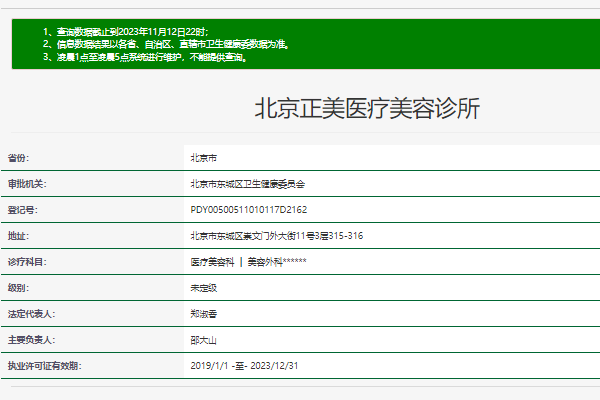Click the 主要负责人 label
Image resolution: width=600 pixels, height=400 pixels.
(31, 340)
